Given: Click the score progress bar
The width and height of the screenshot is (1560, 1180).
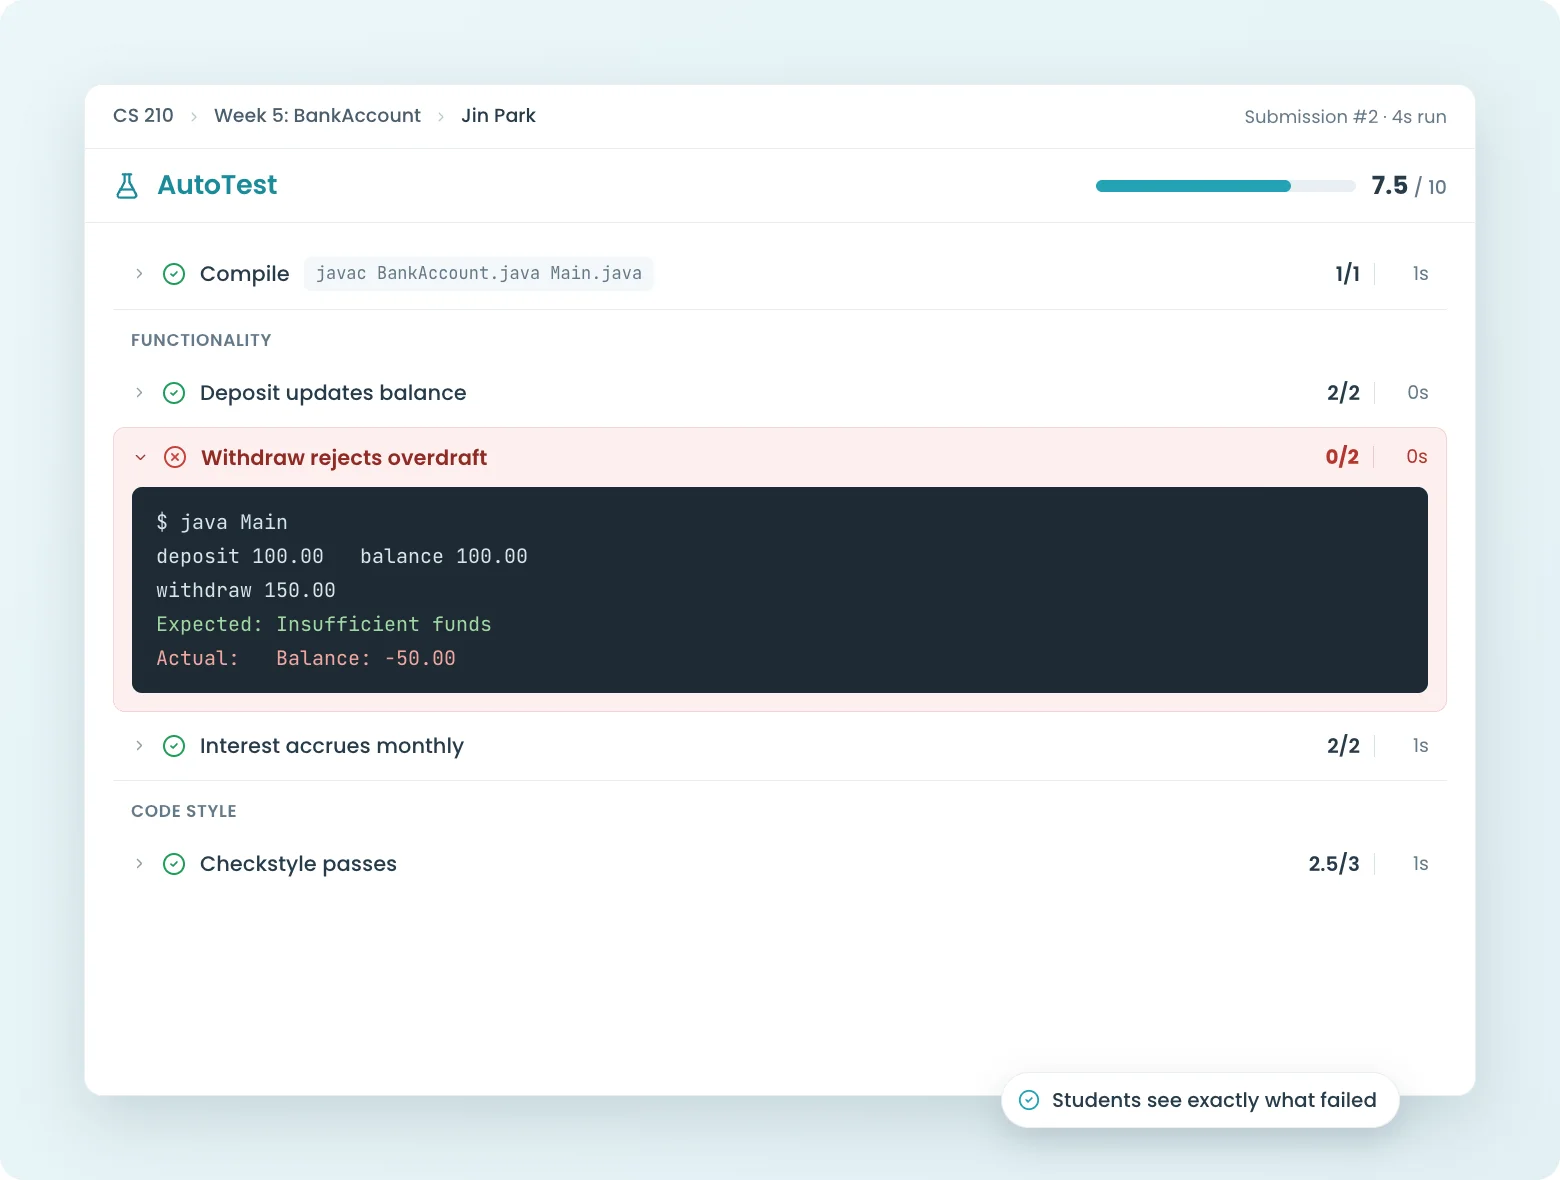Looking at the screenshot, I should tap(1225, 186).
